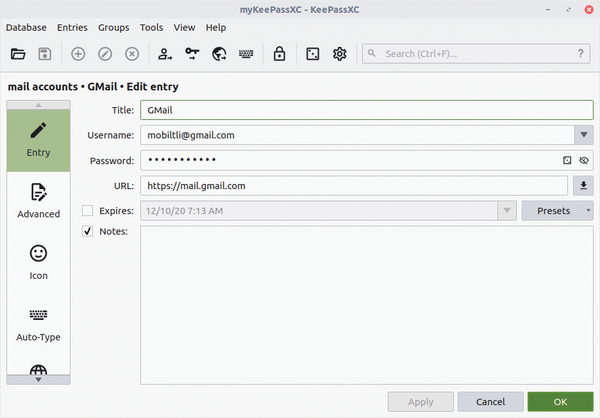The image size is (600, 418).
Task: Click inside the Notes text area
Action: click(367, 305)
